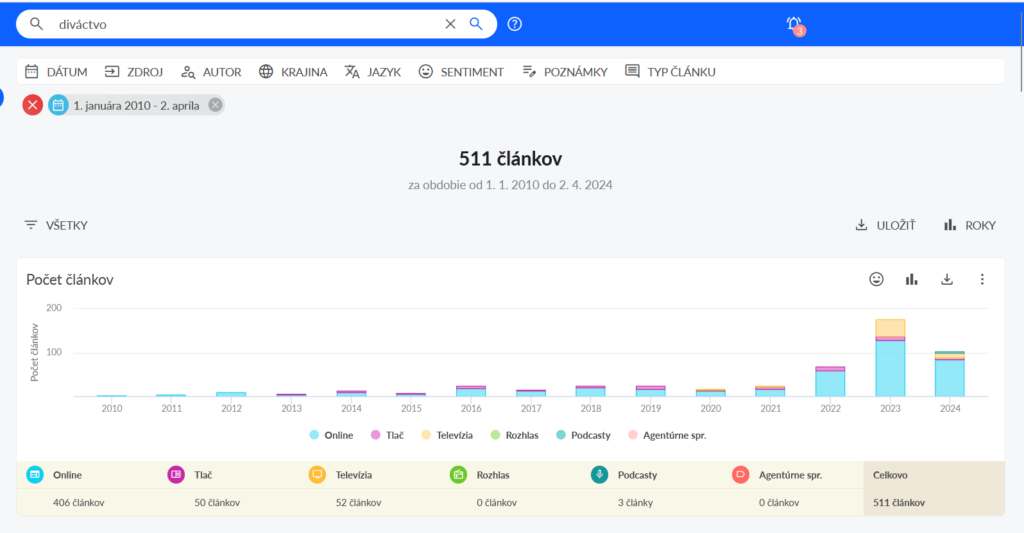
Task: Click the VŠETKY filter button
Action: pyautogui.click(x=56, y=225)
